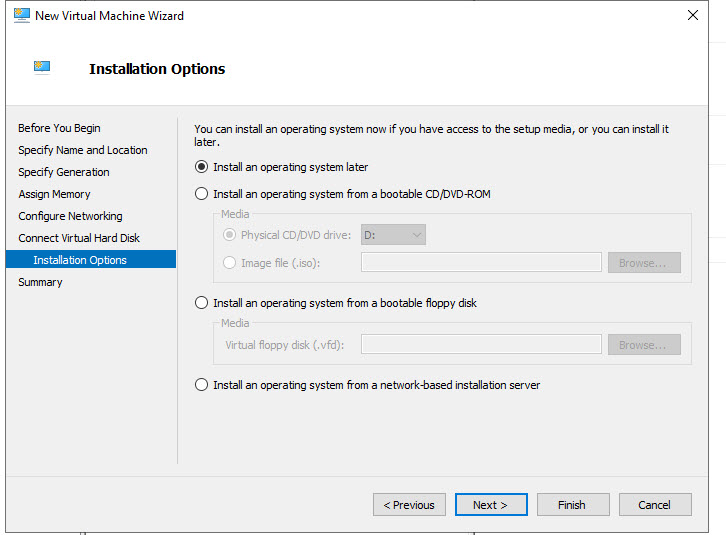Open the Assign Memory step
Screen dimensions: 726x535
click(x=54, y=194)
